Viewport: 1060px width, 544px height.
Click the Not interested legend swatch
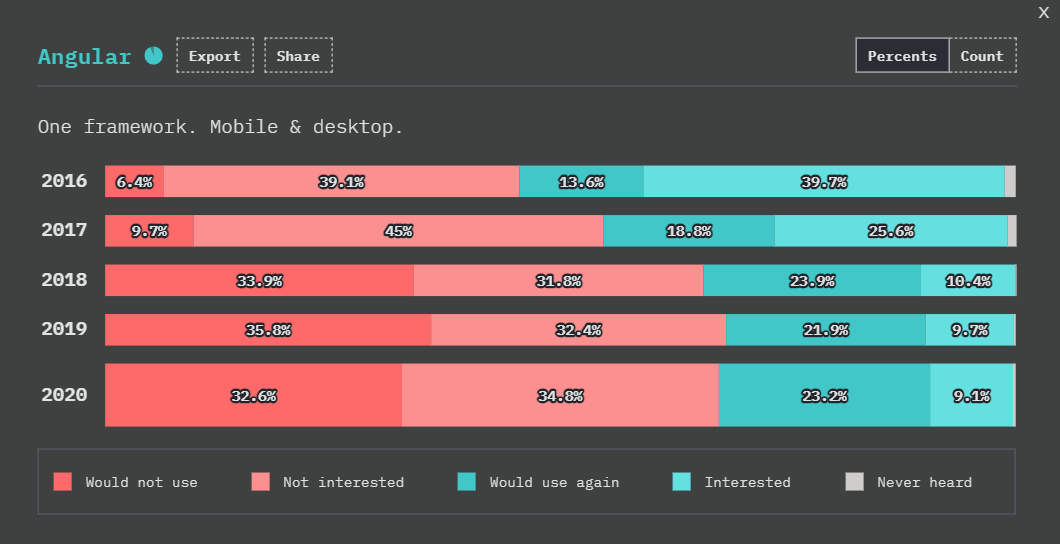tap(260, 482)
